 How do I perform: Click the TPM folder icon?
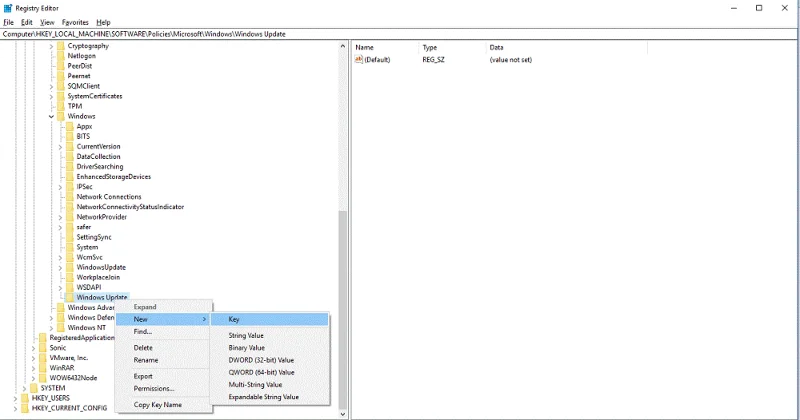point(61,106)
